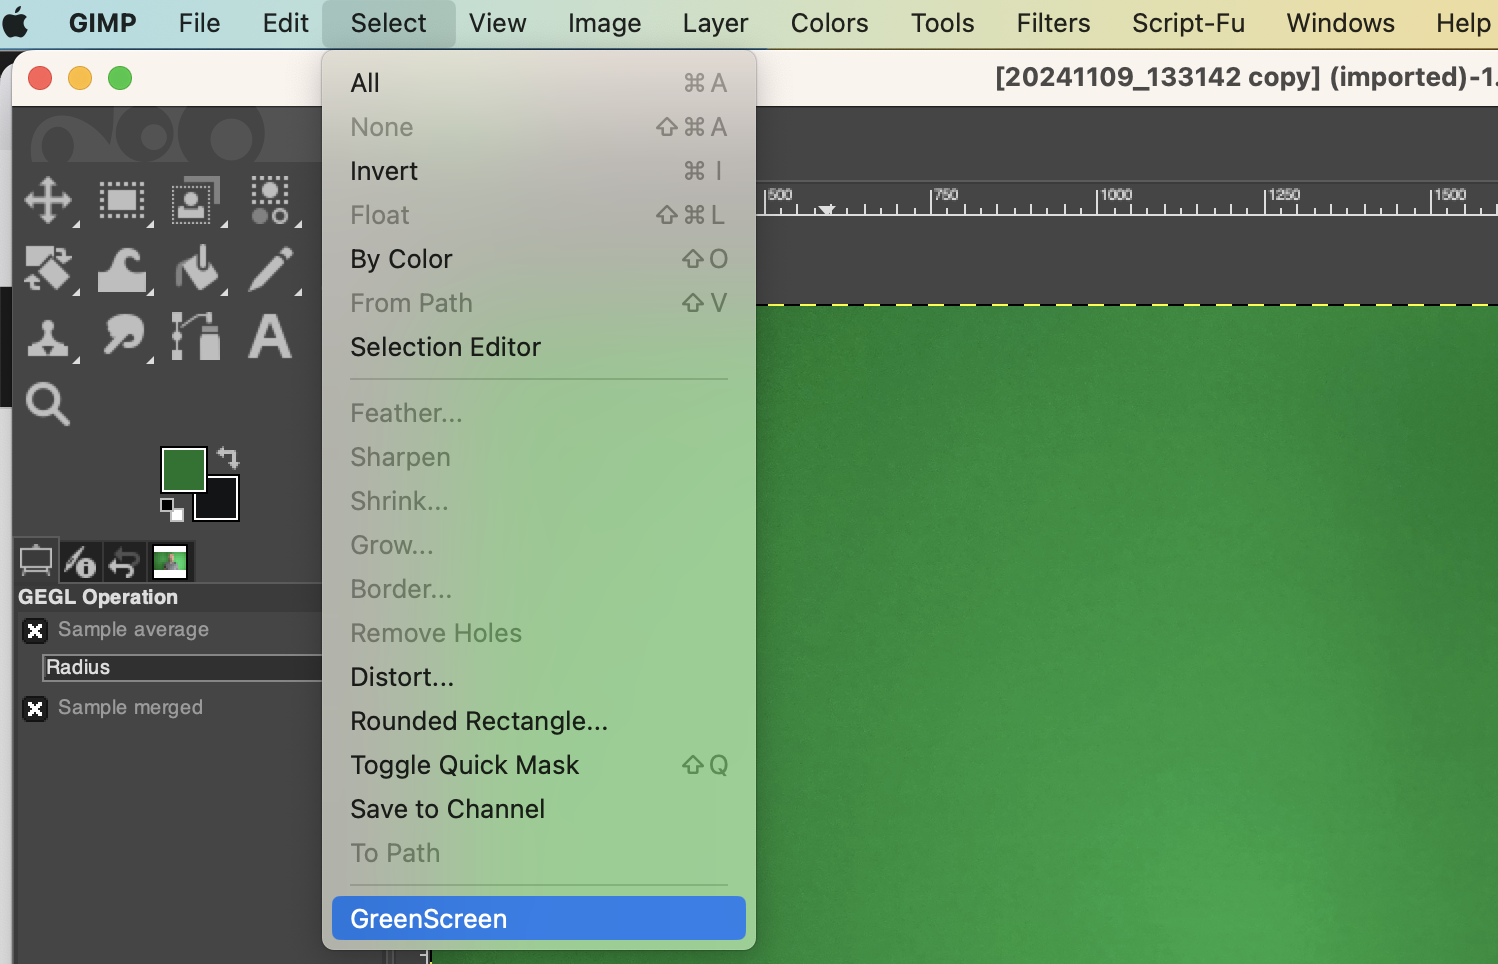Image resolution: width=1498 pixels, height=964 pixels.
Task: Open the Colors menu
Action: 829,23
